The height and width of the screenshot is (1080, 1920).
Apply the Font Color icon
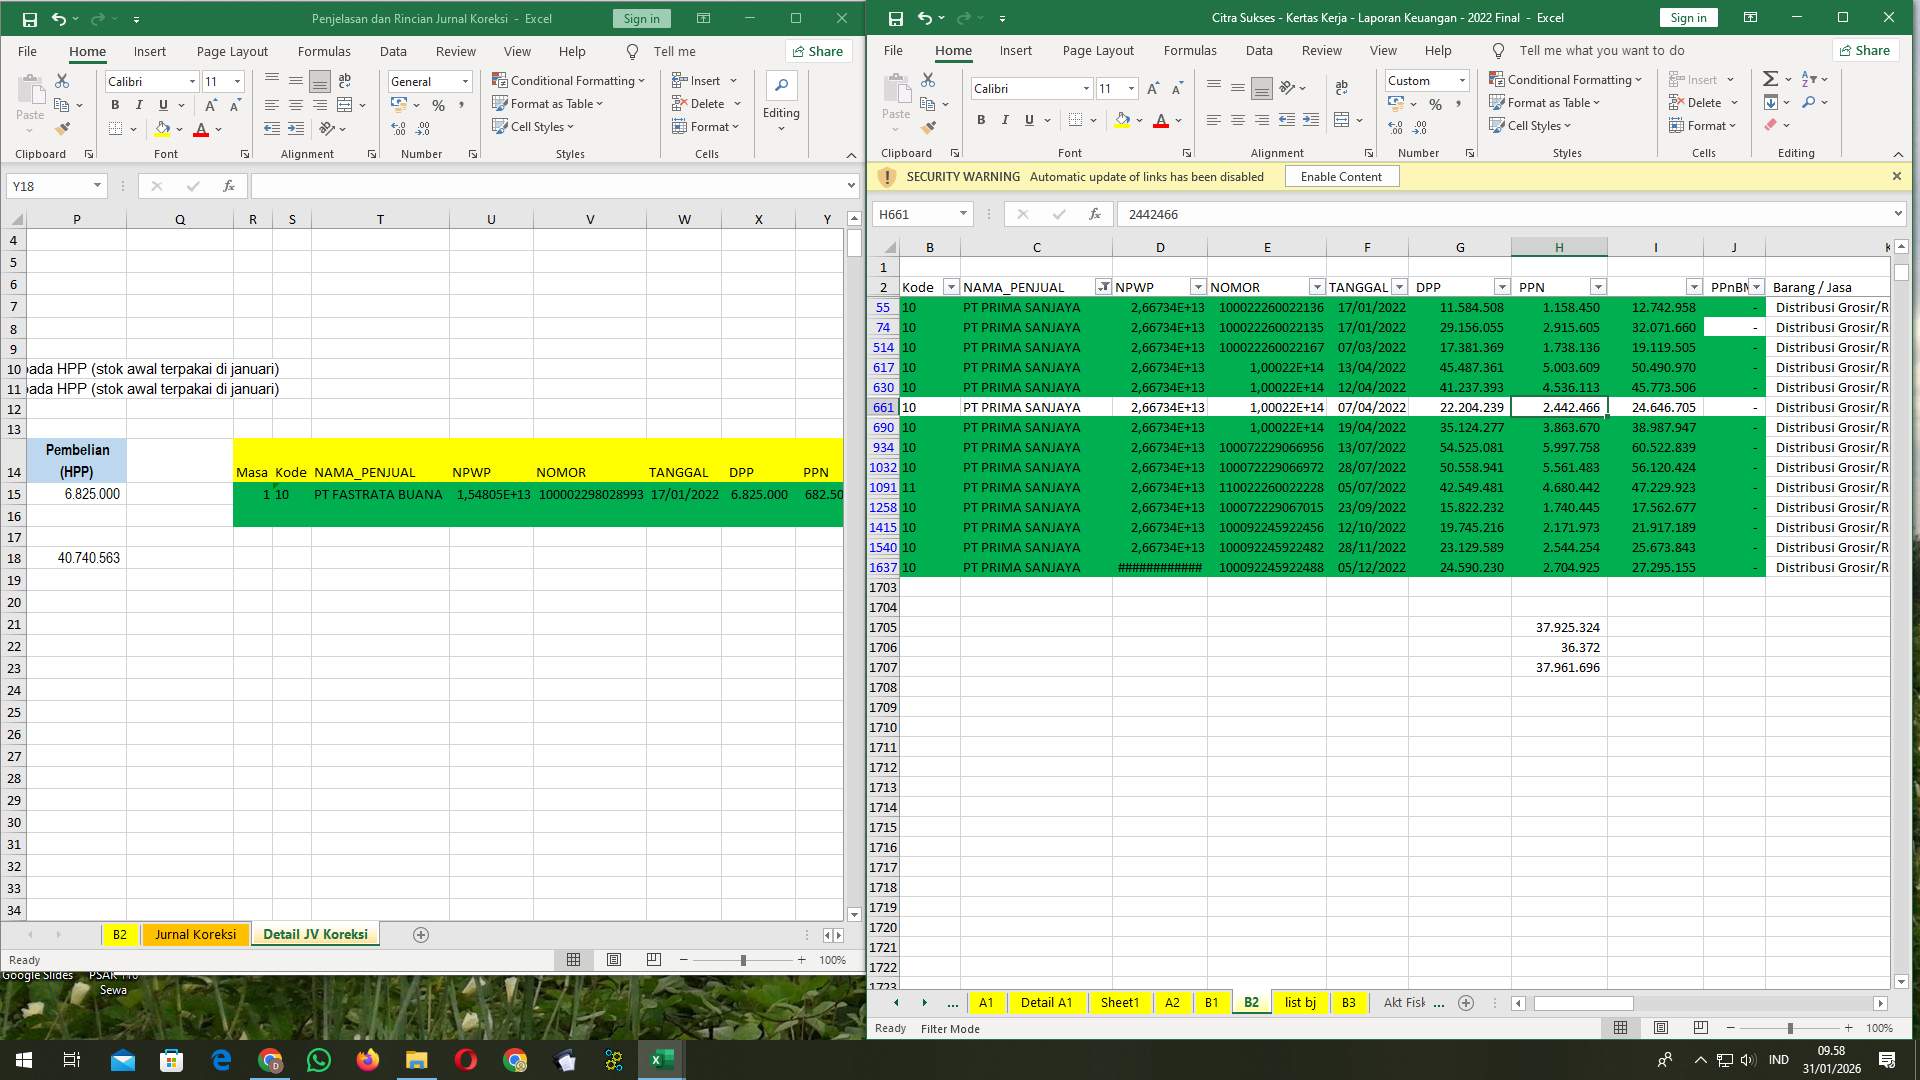pos(1161,120)
